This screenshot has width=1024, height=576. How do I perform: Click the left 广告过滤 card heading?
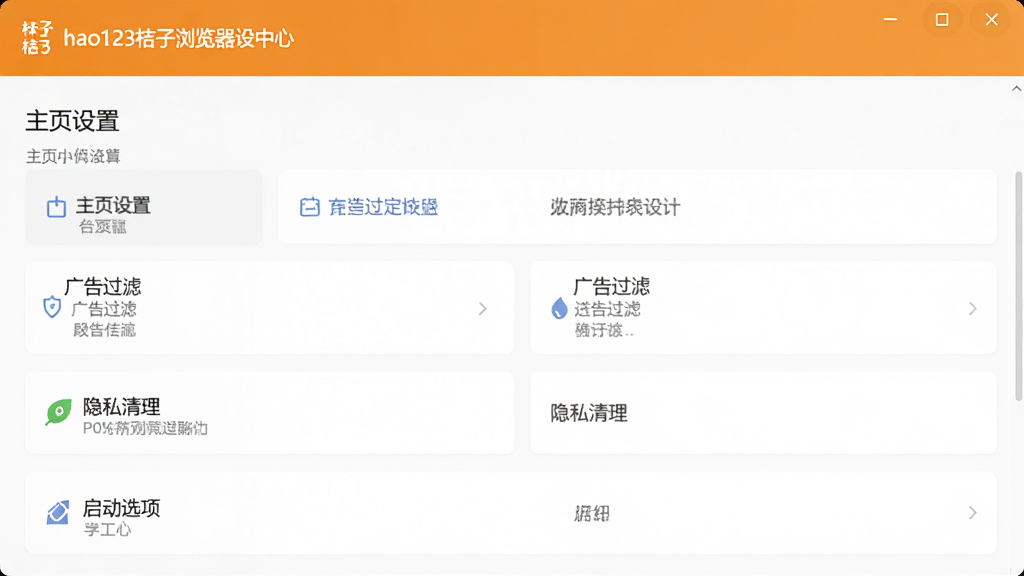(x=103, y=286)
